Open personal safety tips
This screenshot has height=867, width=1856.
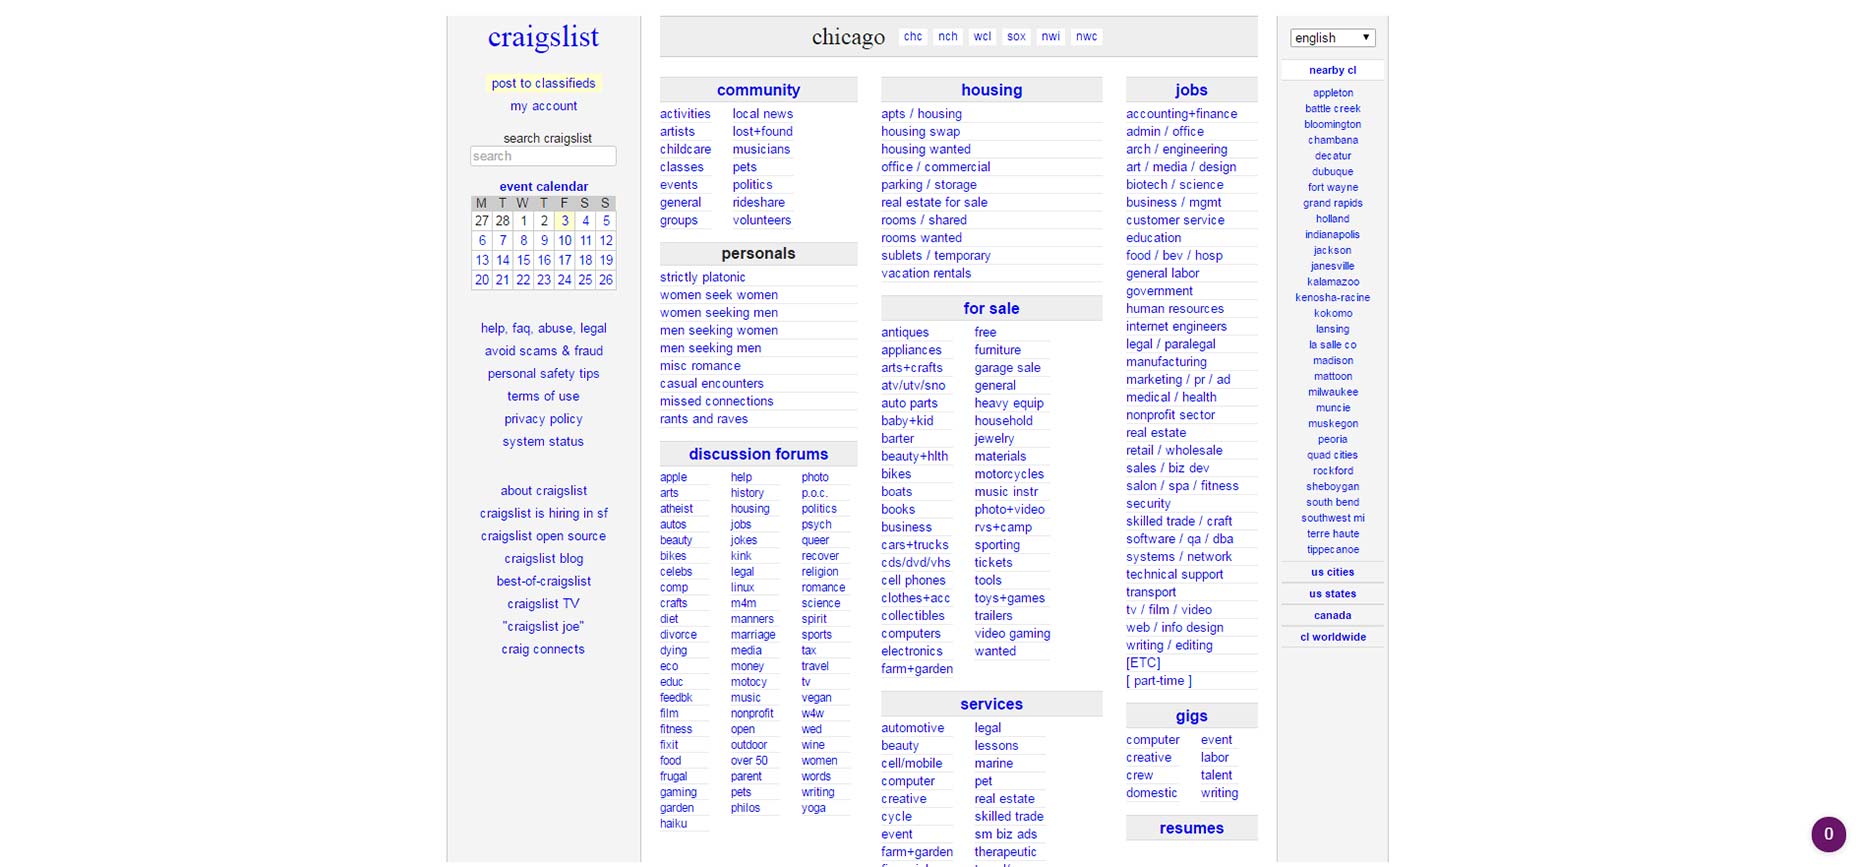(x=543, y=374)
